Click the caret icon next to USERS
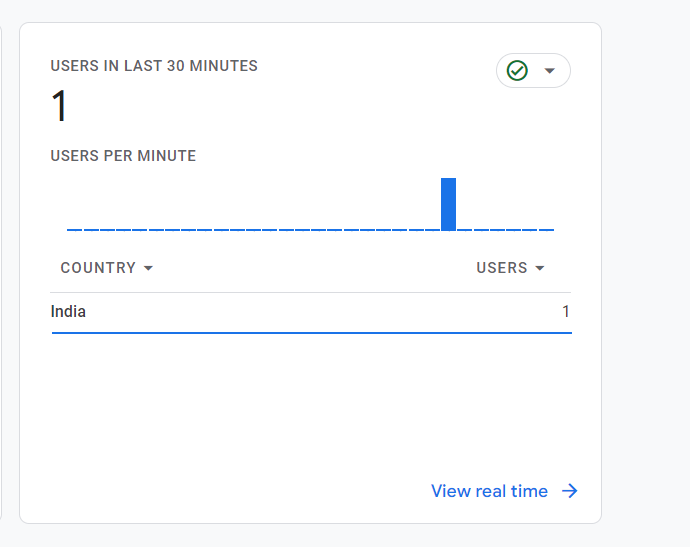The width and height of the screenshot is (690, 547). (540, 269)
